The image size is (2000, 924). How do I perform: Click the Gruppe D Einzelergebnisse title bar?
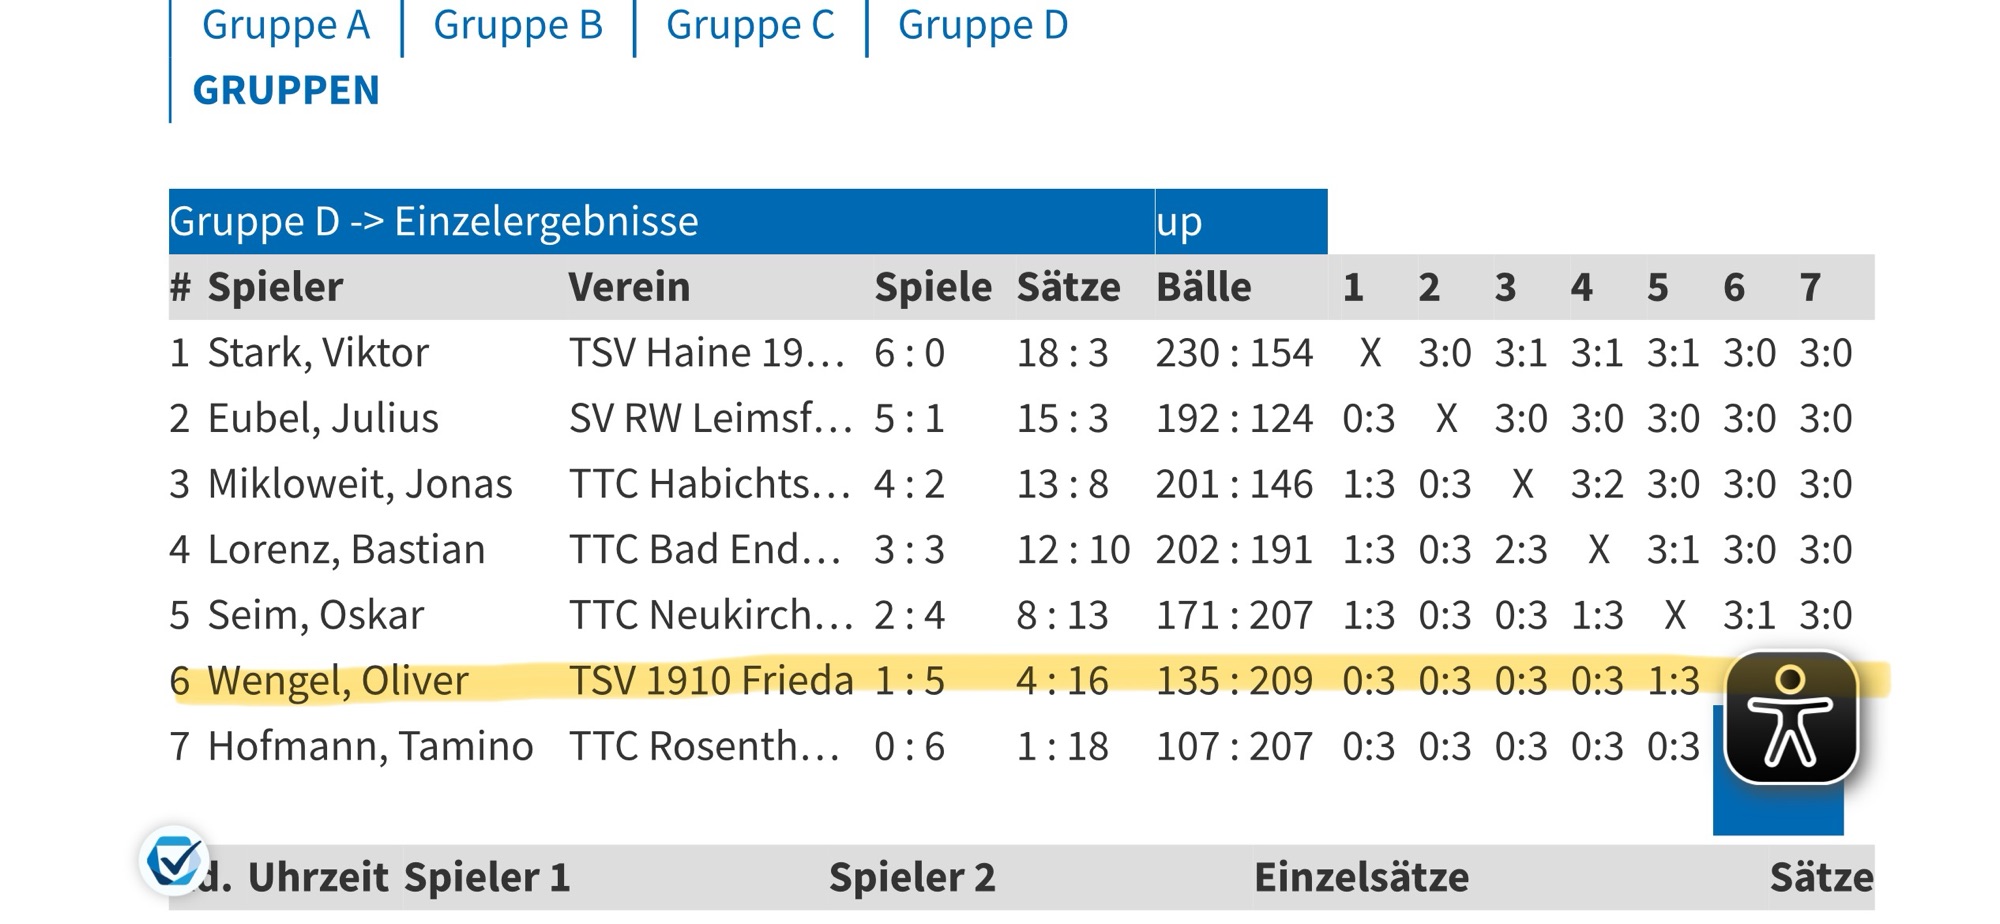tap(433, 221)
